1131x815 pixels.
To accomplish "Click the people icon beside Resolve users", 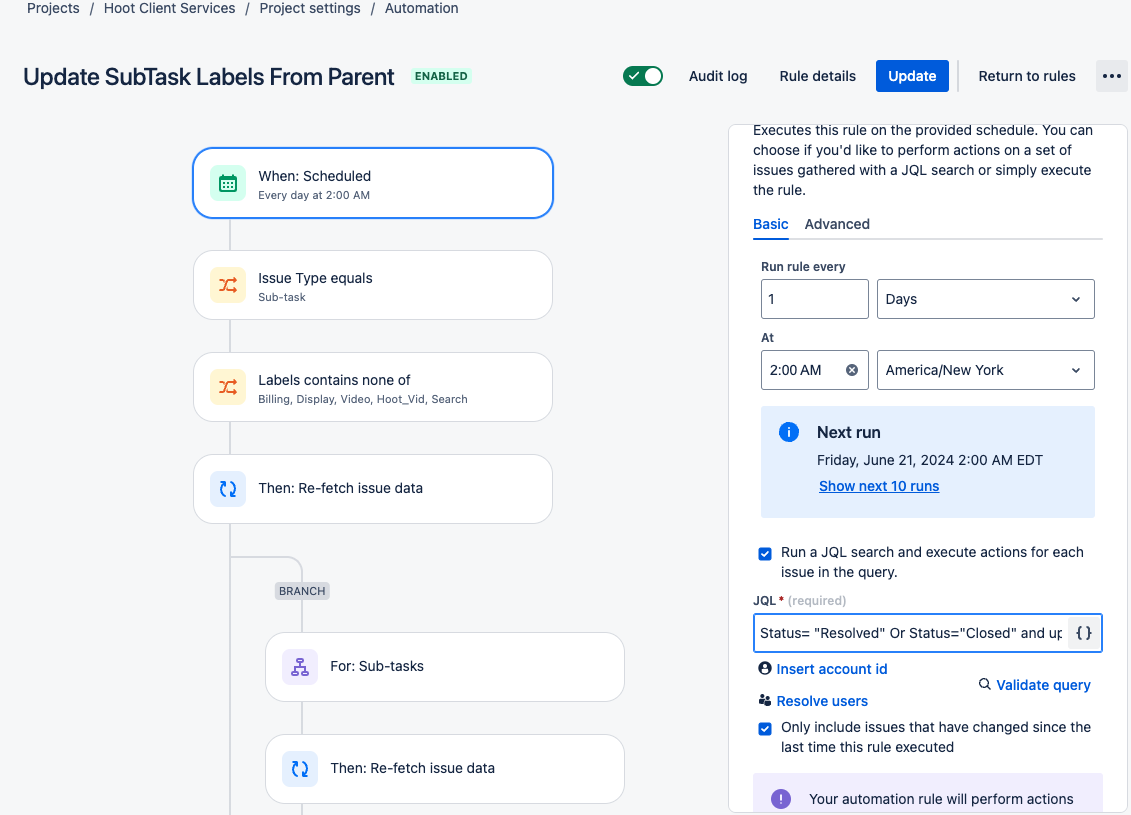I will [765, 700].
